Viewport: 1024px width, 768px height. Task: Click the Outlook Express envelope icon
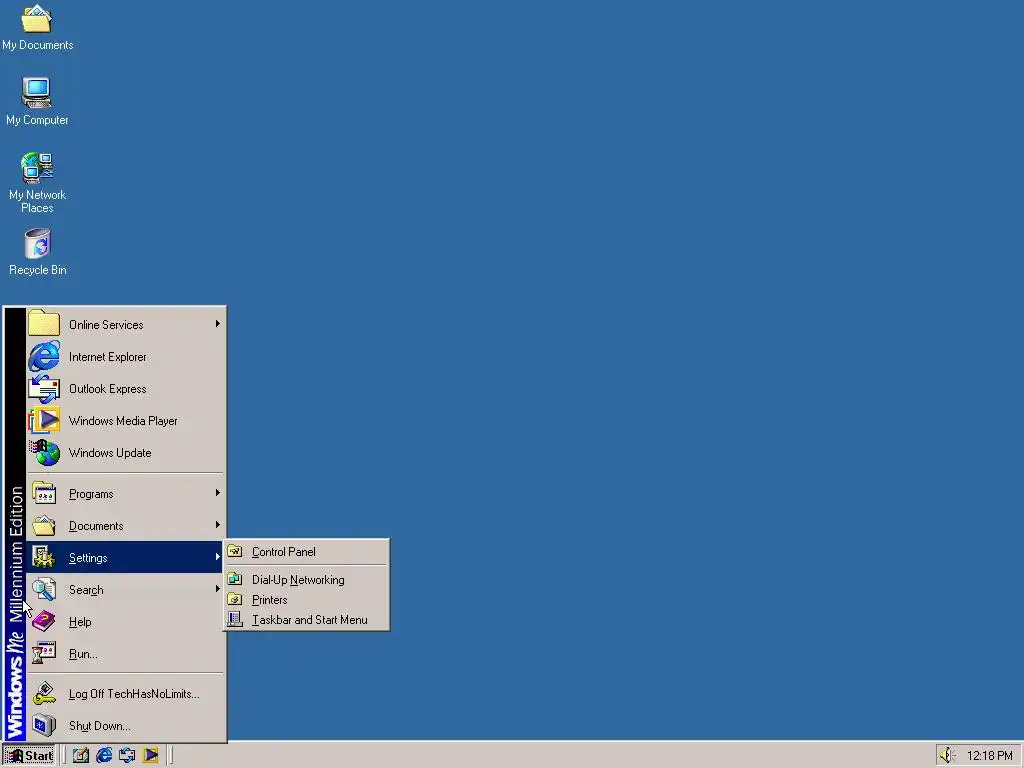pos(44,388)
